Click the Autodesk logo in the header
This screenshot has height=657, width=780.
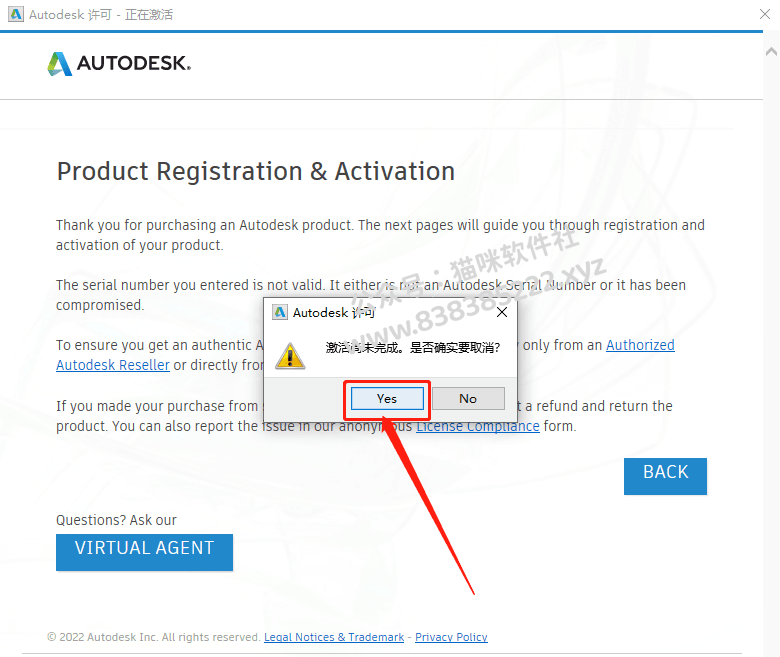[119, 64]
